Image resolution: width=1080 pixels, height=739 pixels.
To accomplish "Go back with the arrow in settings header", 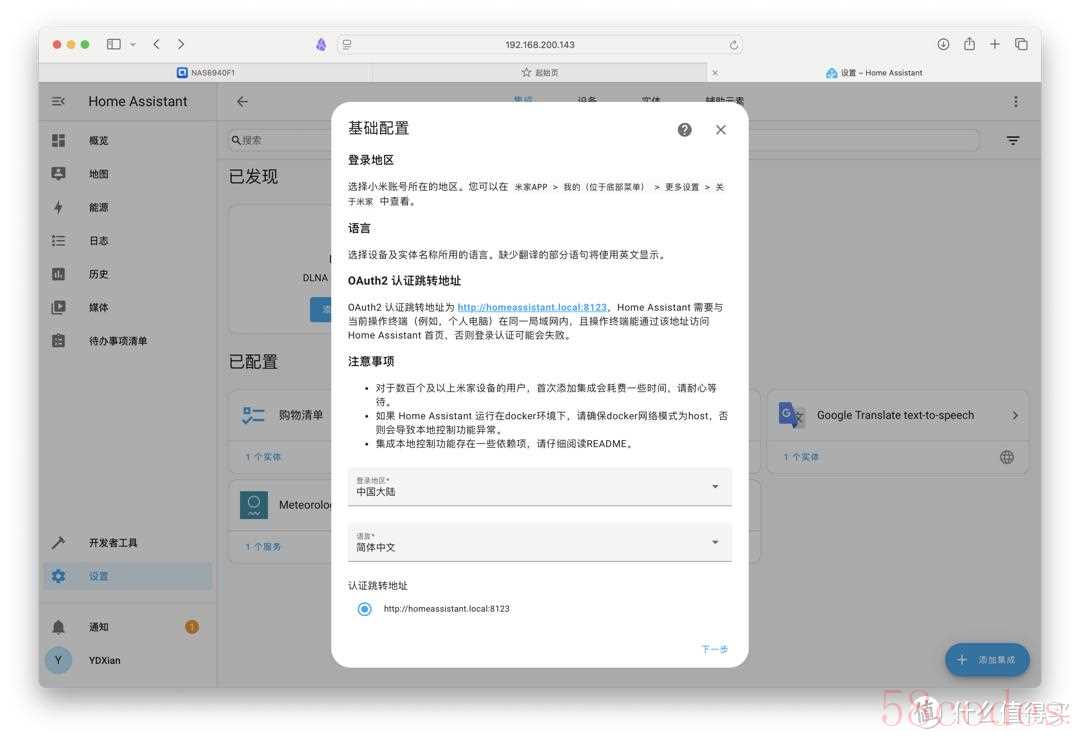I will (x=242, y=101).
